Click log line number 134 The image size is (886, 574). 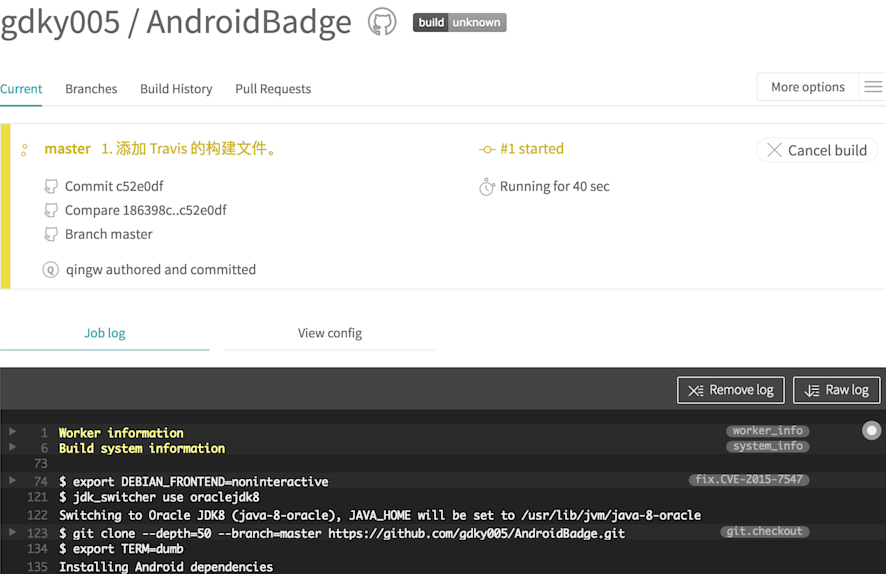pos(37,549)
